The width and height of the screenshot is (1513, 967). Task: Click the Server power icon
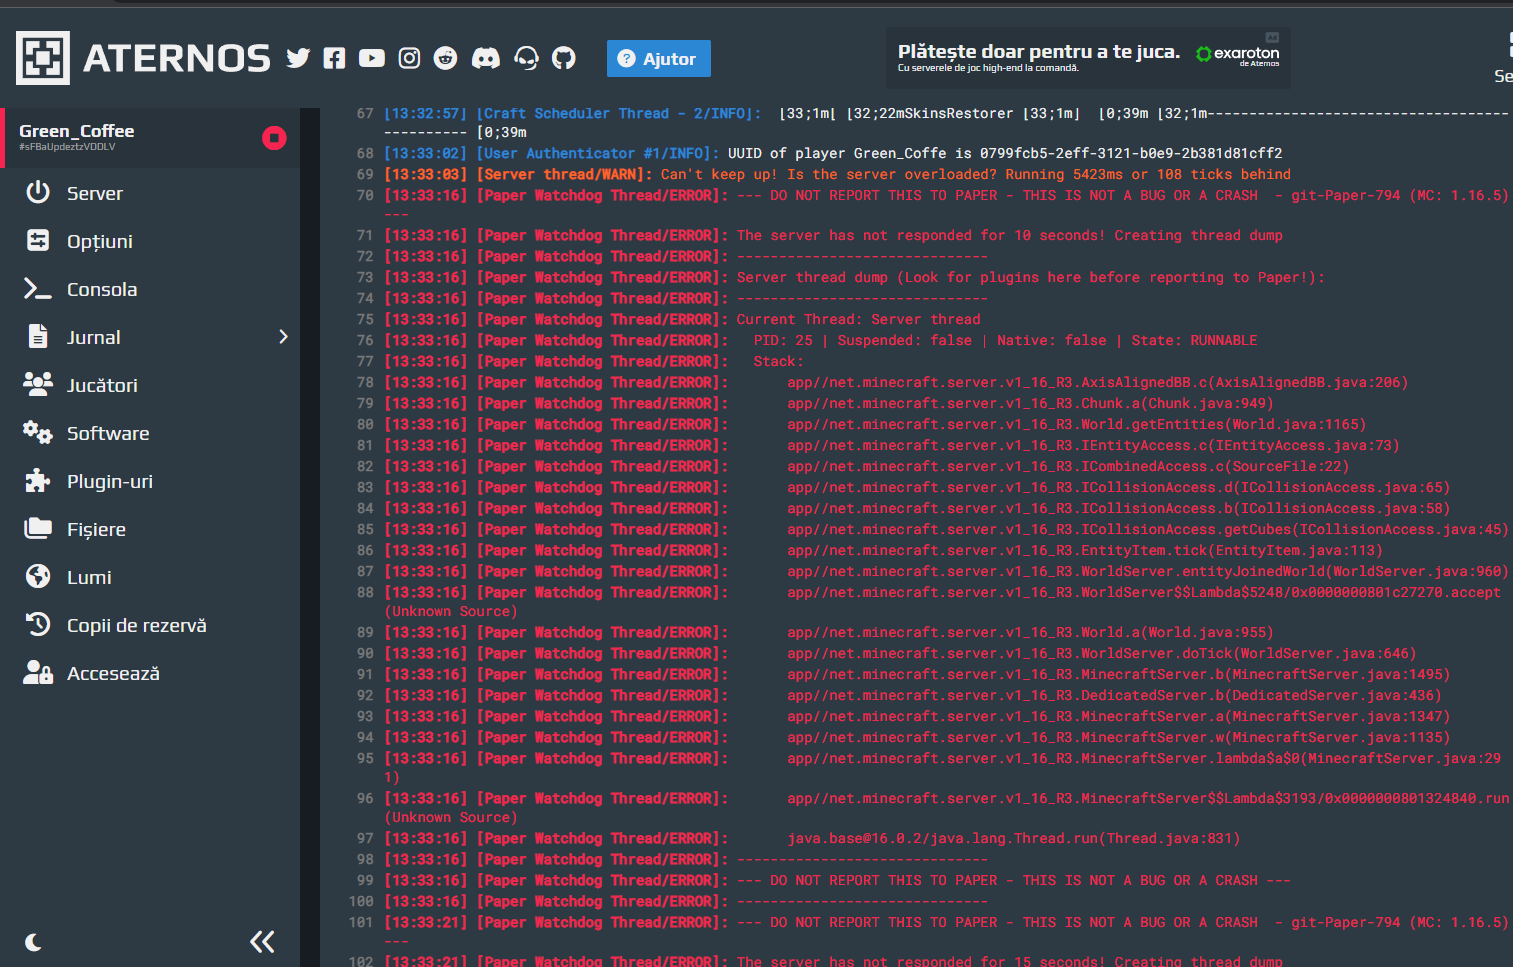(x=38, y=192)
